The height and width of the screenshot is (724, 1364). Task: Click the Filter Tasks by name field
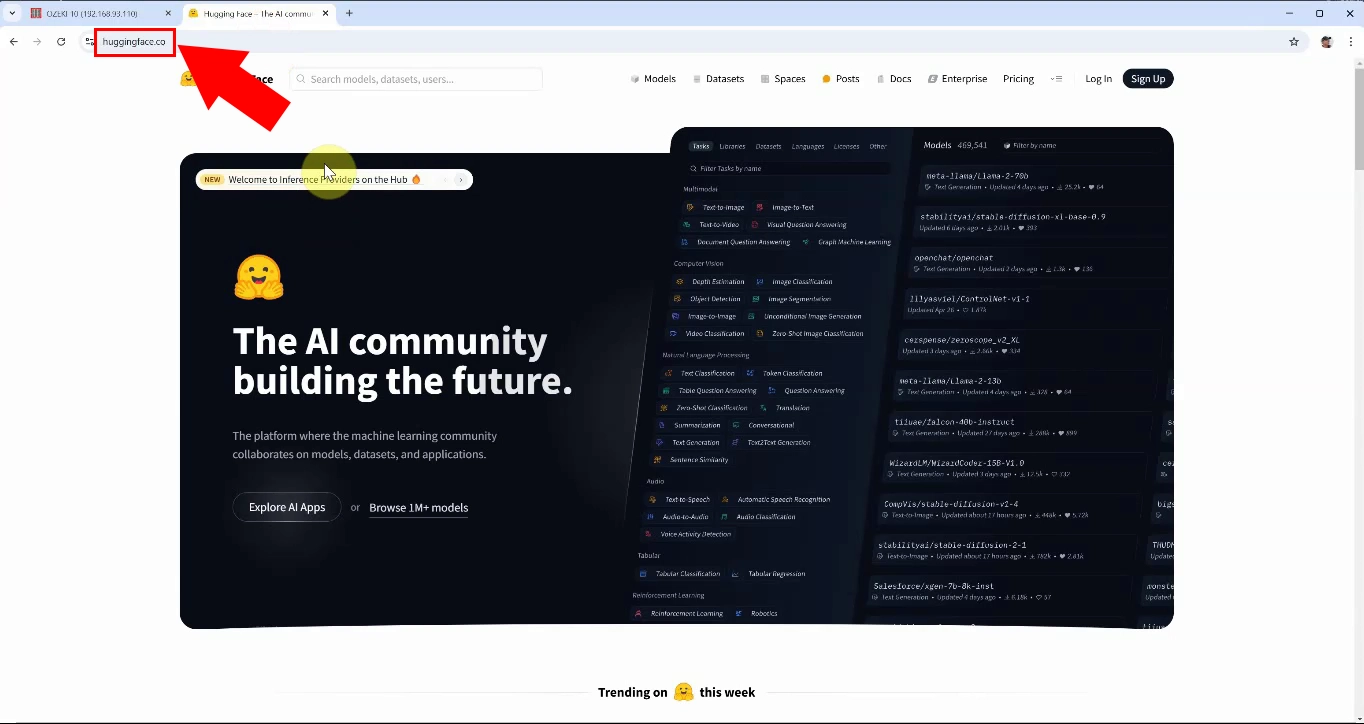pyautogui.click(x=787, y=169)
